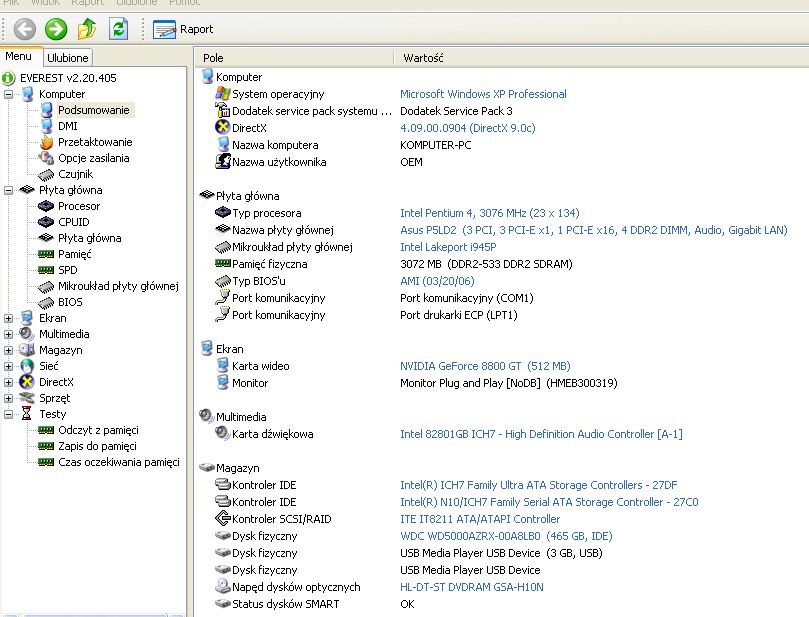Viewport: 809px width, 617px height.
Task: Expand the Ekran tree node
Action: click(9, 318)
